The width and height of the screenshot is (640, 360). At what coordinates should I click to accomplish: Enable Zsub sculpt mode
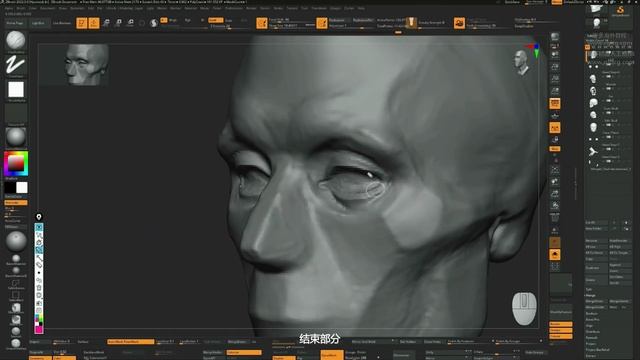(229, 20)
